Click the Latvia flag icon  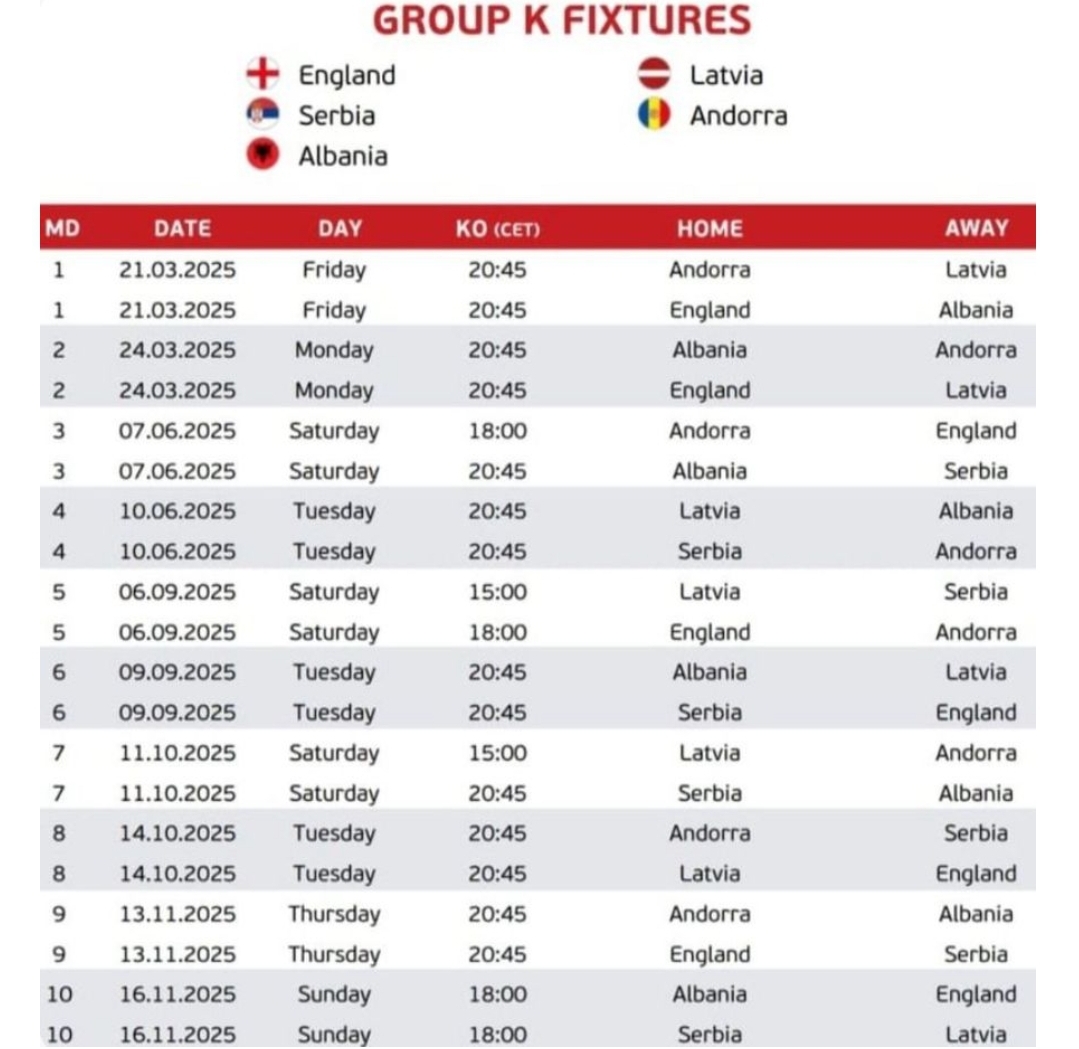pyautogui.click(x=654, y=74)
